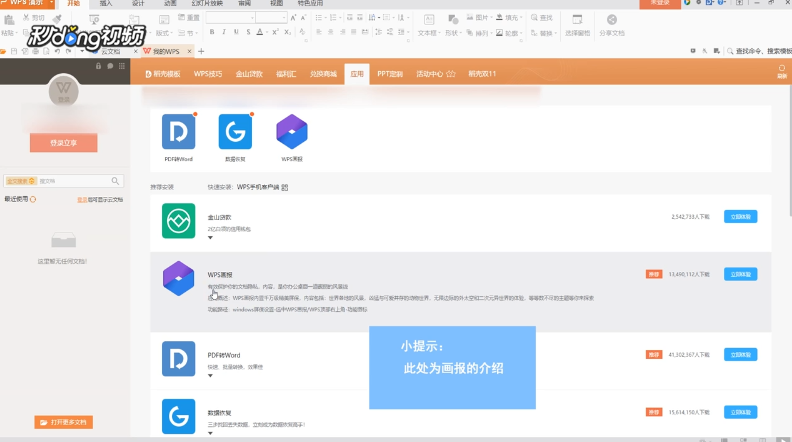The image size is (792, 442).
Task: Click the lock icon in the dark sidebar header
Action: click(98, 66)
